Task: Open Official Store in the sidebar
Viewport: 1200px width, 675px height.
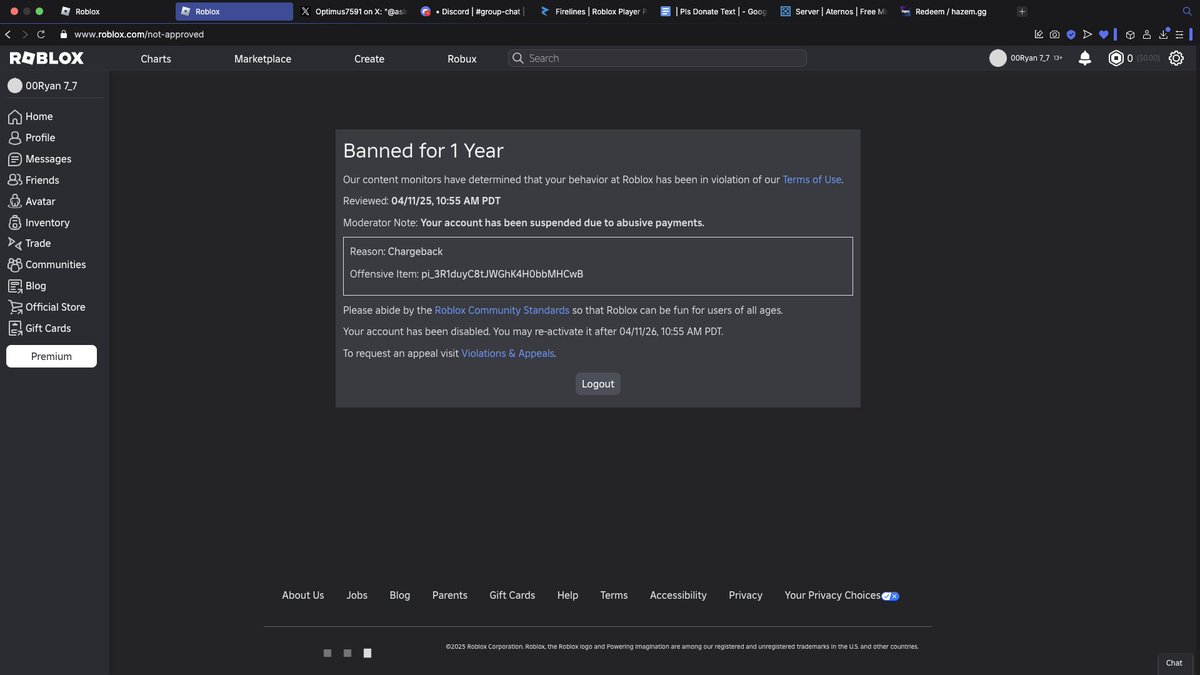Action: 46,307
